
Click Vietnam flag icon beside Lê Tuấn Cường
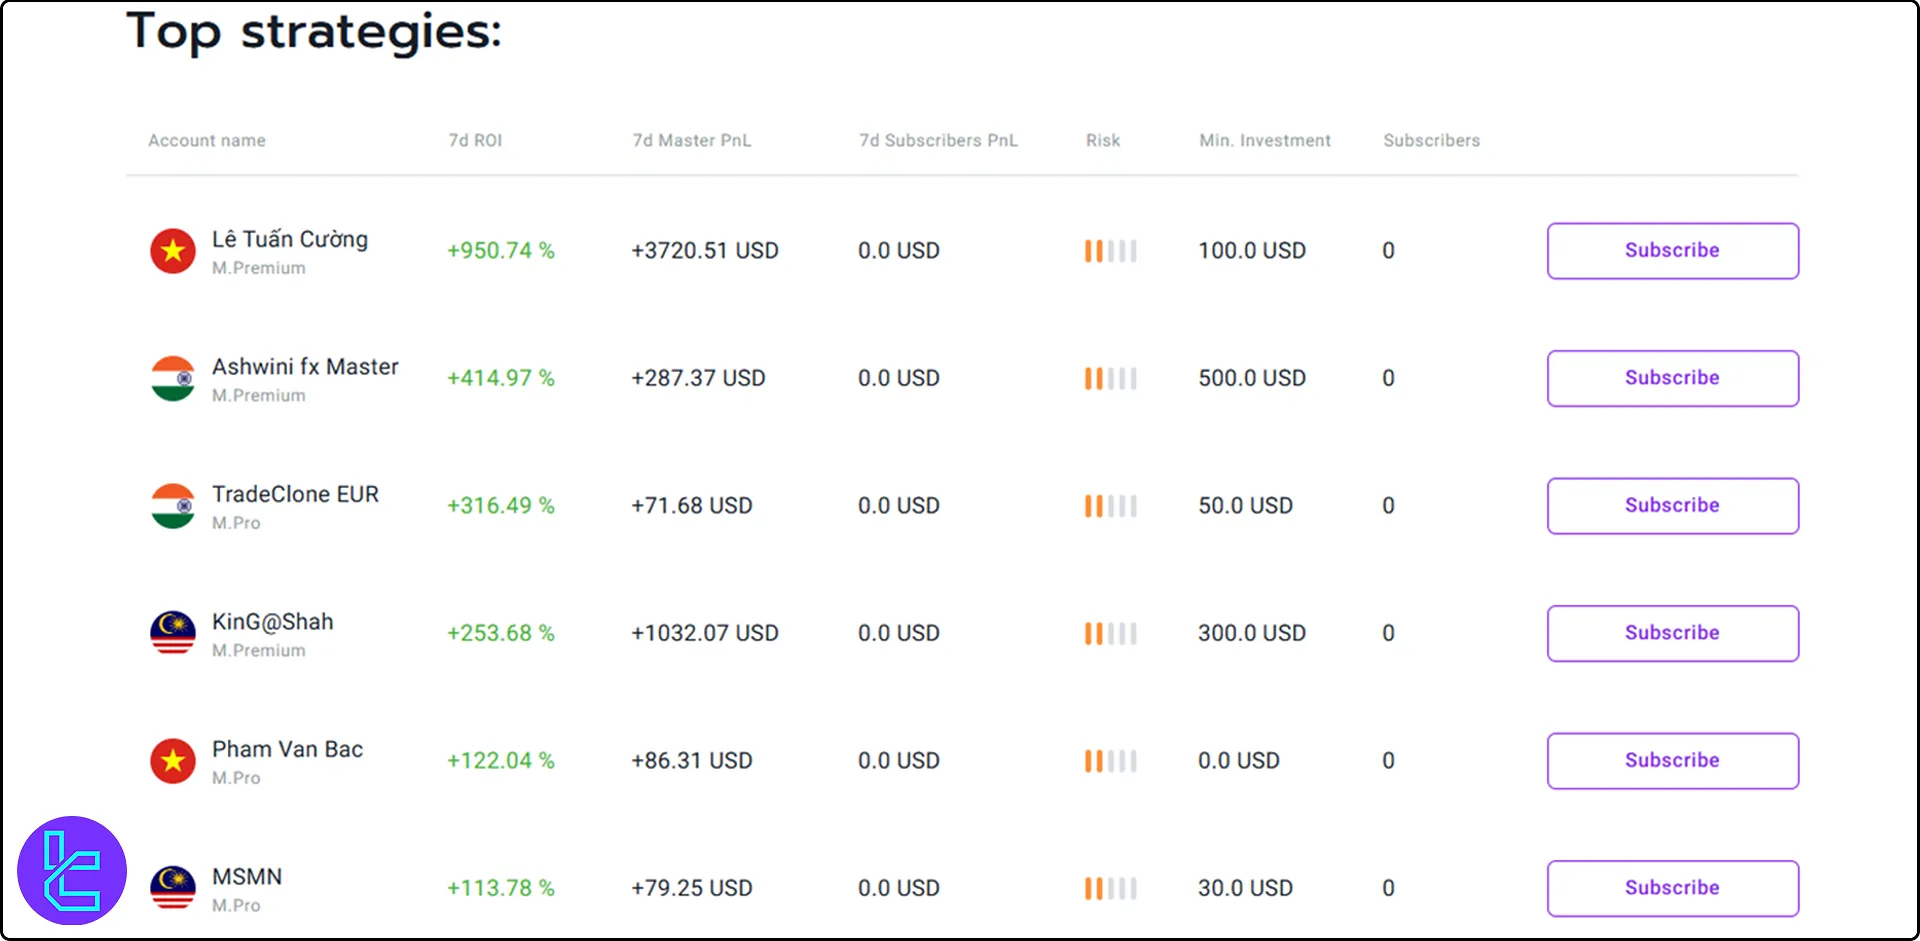[x=173, y=250]
